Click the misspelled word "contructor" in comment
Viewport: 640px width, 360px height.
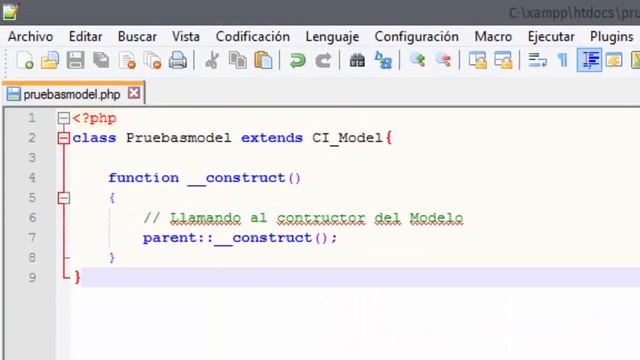(321, 218)
